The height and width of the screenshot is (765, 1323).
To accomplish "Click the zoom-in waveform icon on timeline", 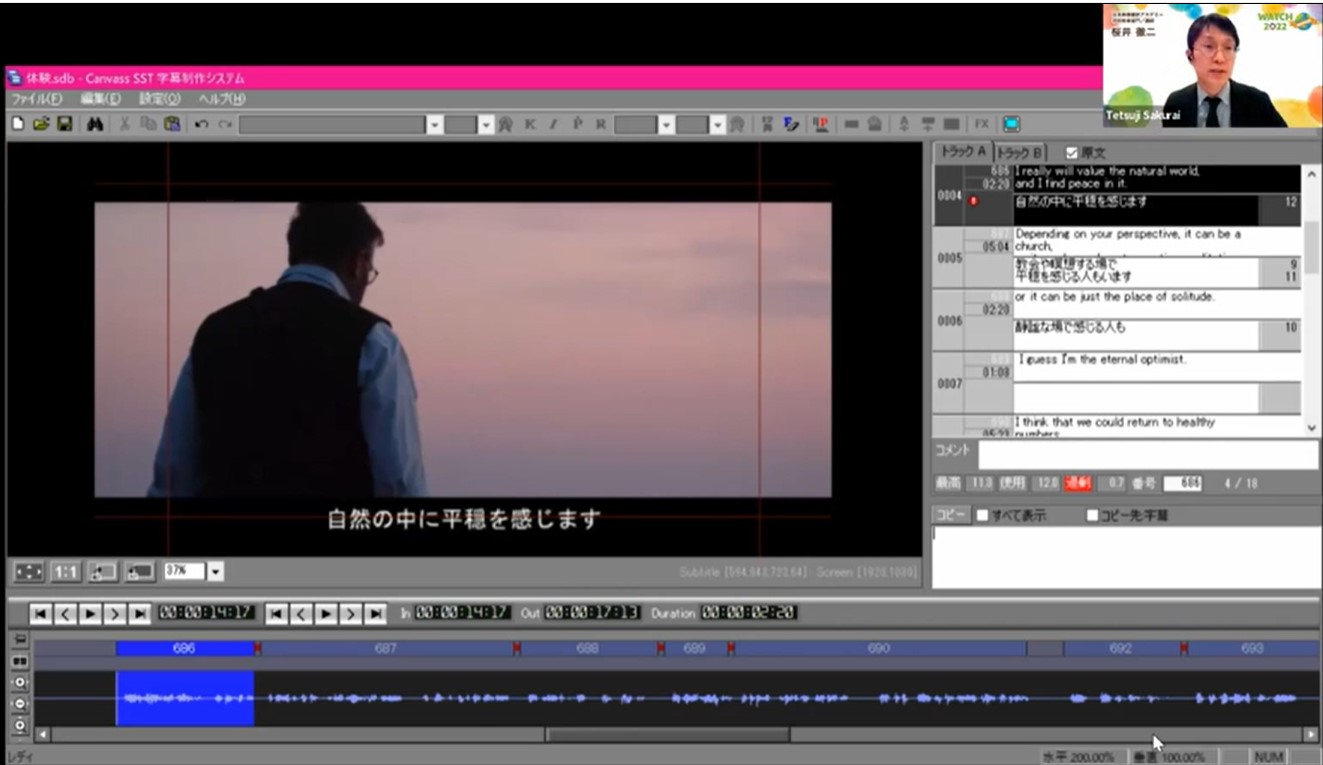I will (20, 683).
